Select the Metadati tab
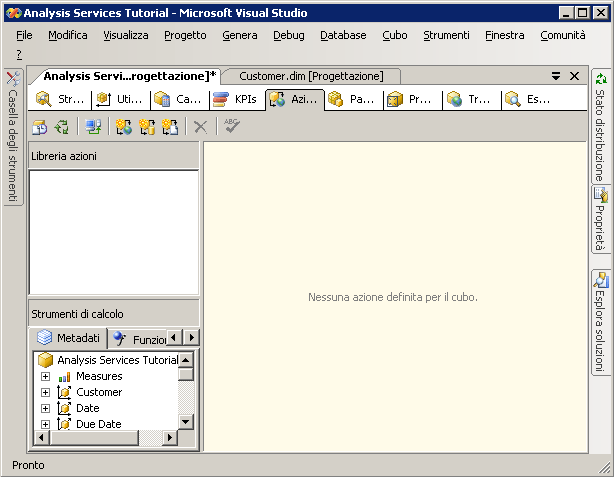Screen dimensions: 614x477 tap(68, 339)
